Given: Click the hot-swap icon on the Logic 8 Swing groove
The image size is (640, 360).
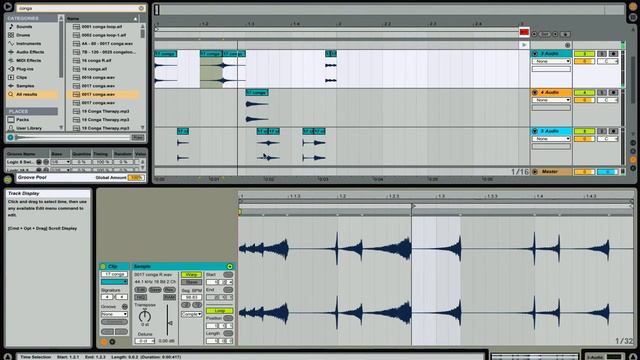Looking at the screenshot, I should (45, 162).
